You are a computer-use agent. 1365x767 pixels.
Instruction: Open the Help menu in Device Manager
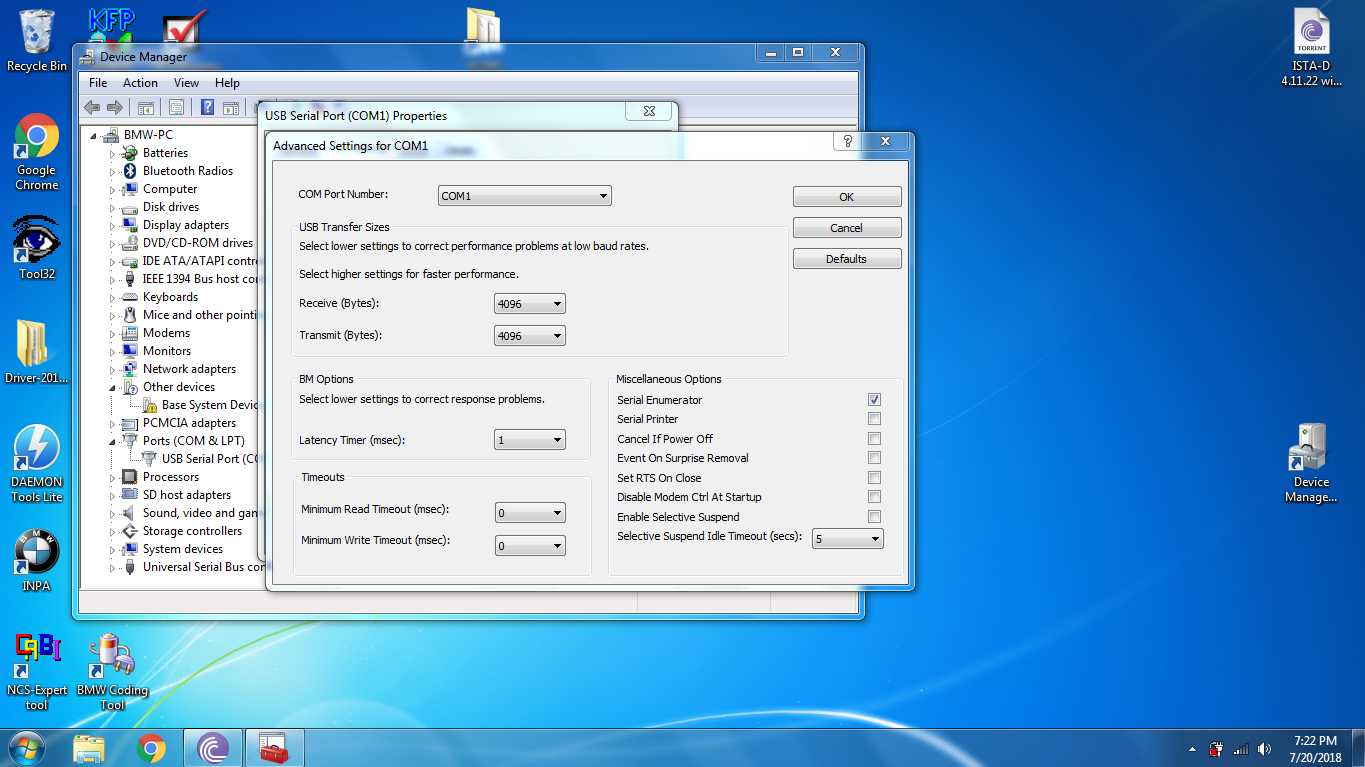(x=227, y=83)
